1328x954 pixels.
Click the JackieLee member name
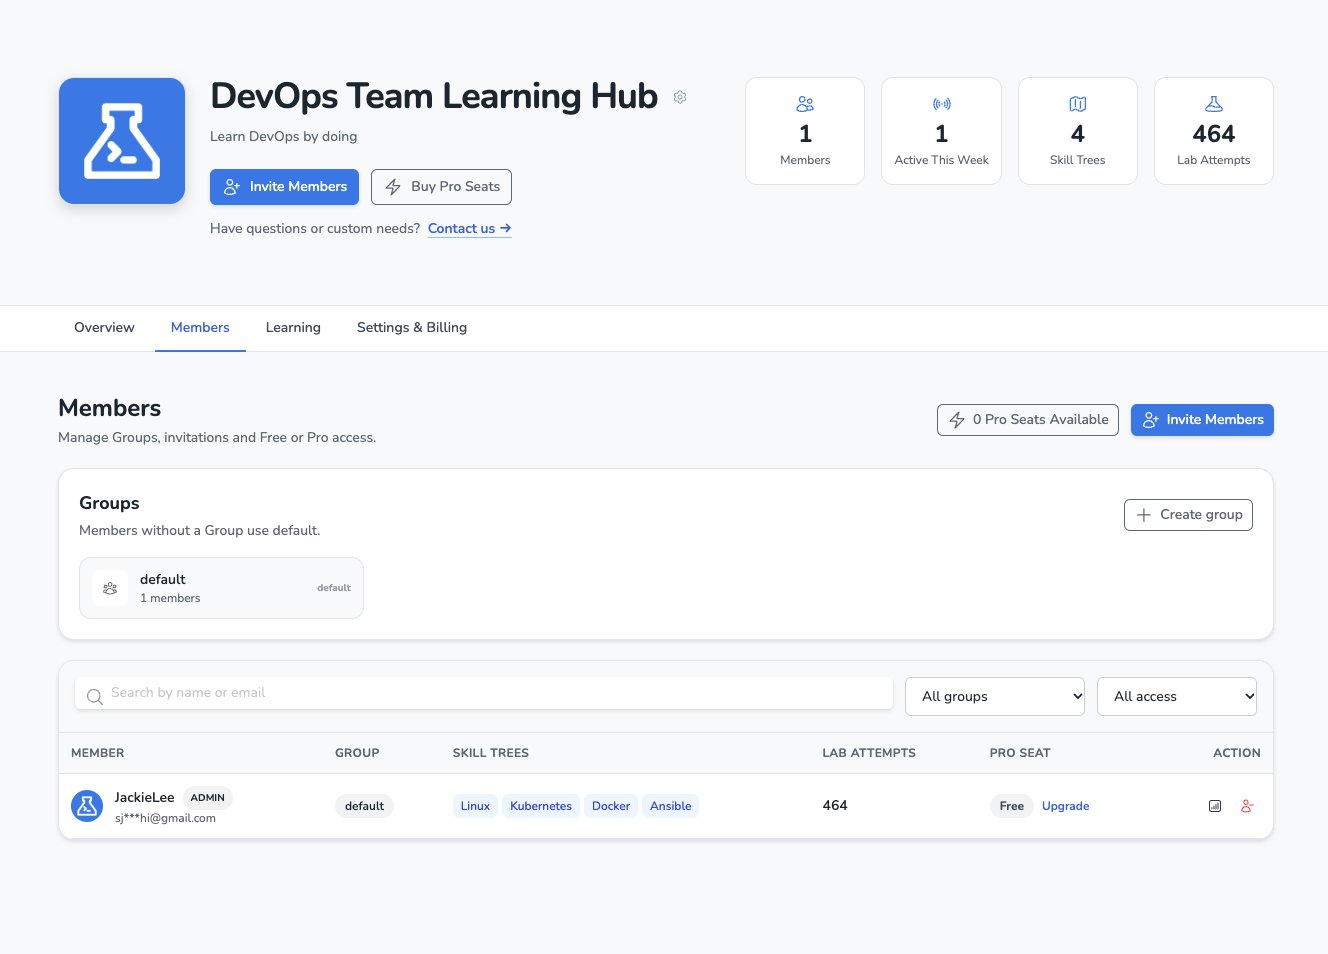144,797
